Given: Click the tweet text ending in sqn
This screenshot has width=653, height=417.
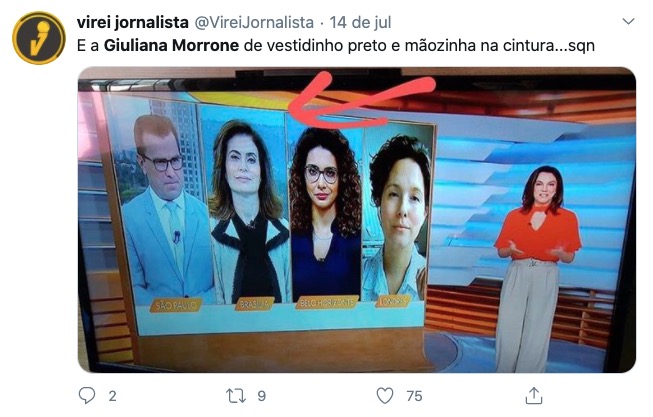Looking at the screenshot, I should tap(336, 45).
